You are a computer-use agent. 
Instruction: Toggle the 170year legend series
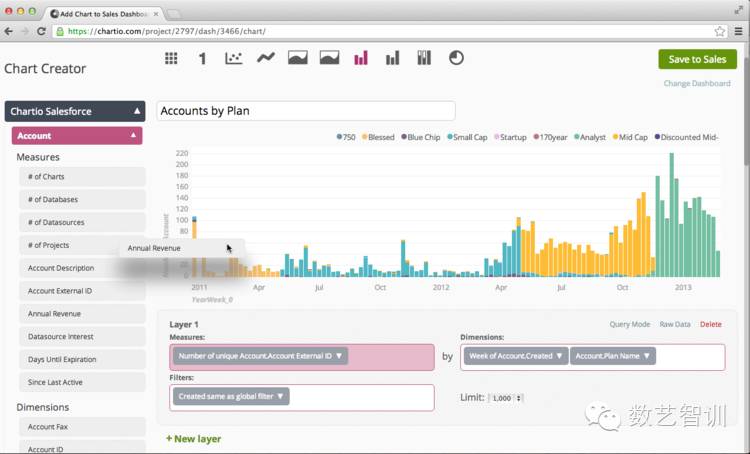point(550,137)
